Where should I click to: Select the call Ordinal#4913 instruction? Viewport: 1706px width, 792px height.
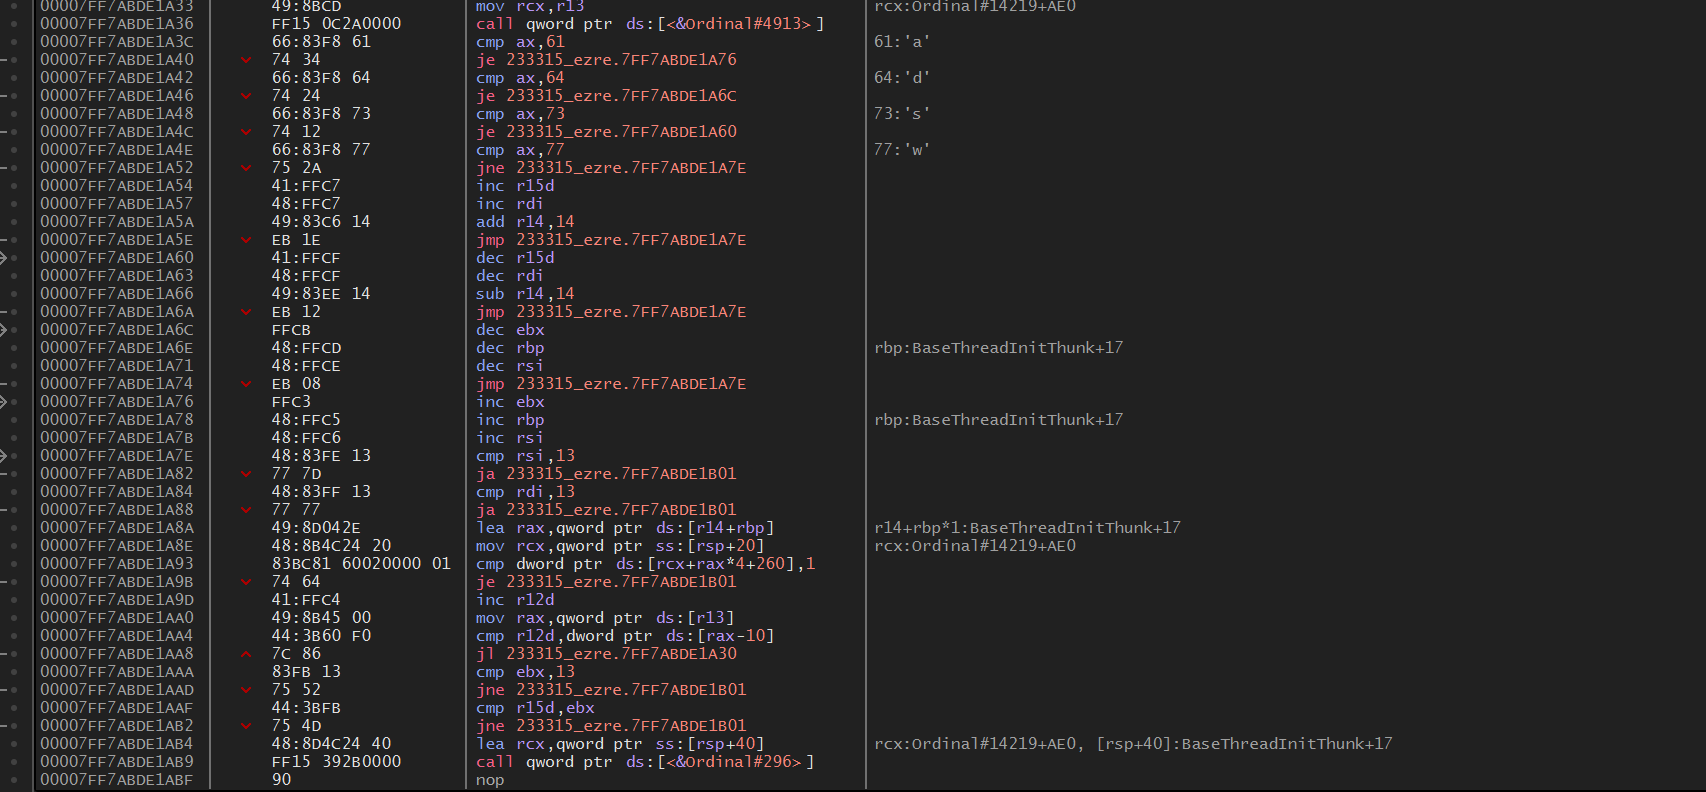coord(649,24)
